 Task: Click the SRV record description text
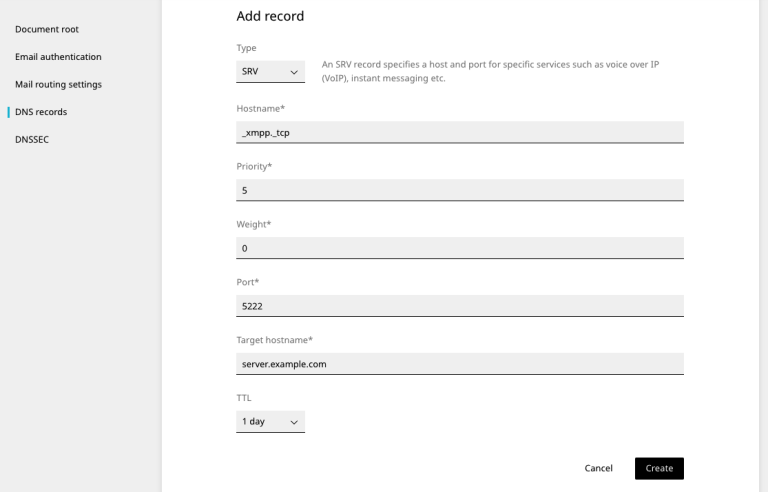point(490,72)
